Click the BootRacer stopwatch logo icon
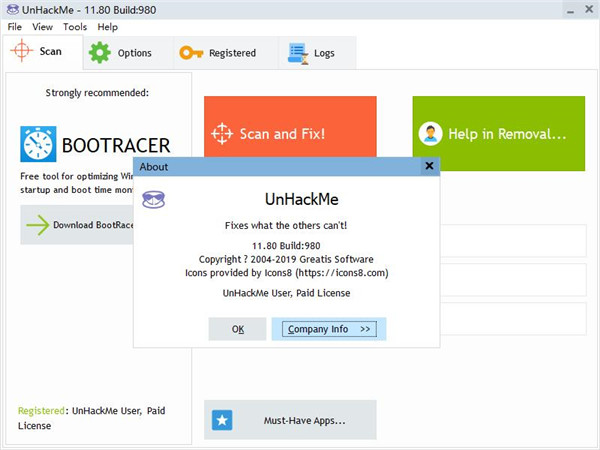This screenshot has height=450, width=600. (38, 144)
